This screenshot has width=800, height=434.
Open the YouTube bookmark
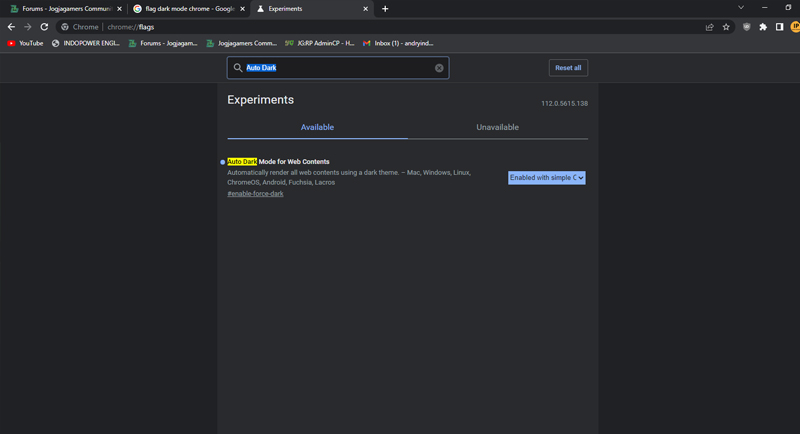(x=26, y=43)
